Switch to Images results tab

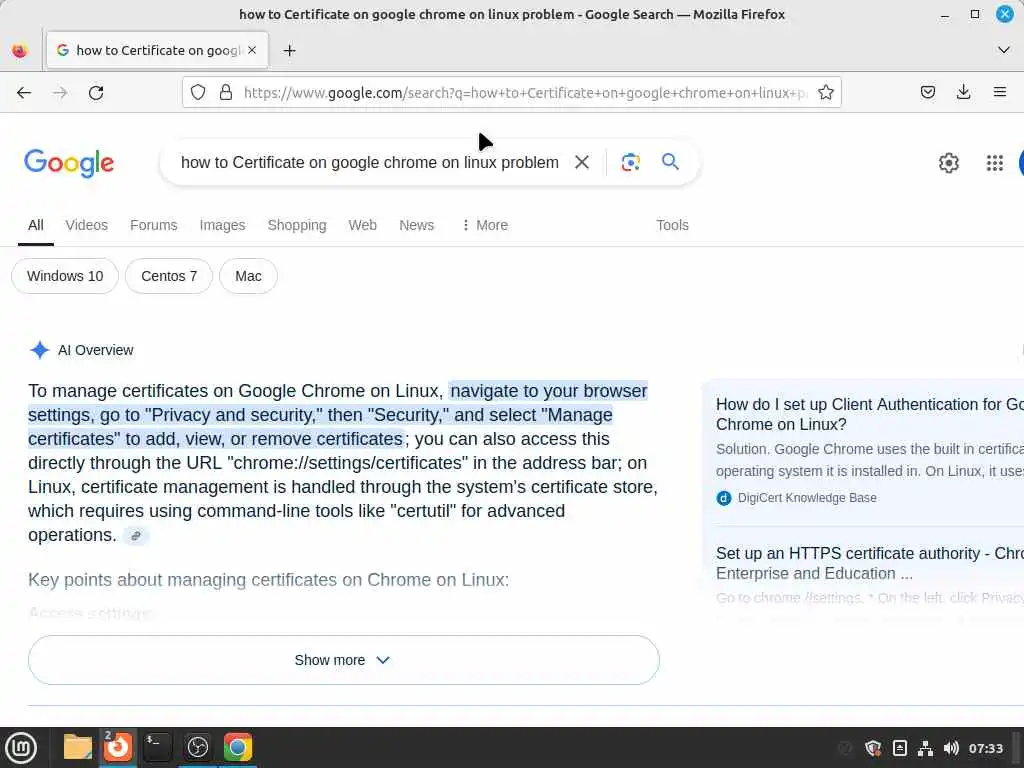pos(223,225)
